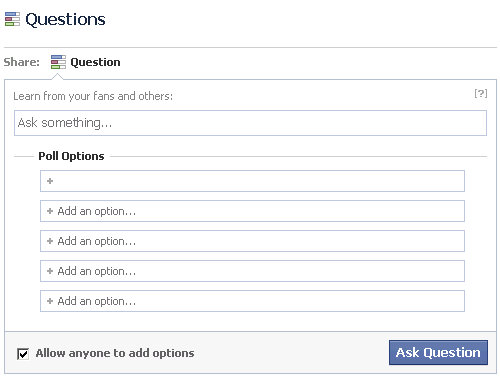Click the second 'Add an option...' field
Image resolution: width=500 pixels, height=380 pixels.
tap(252, 211)
